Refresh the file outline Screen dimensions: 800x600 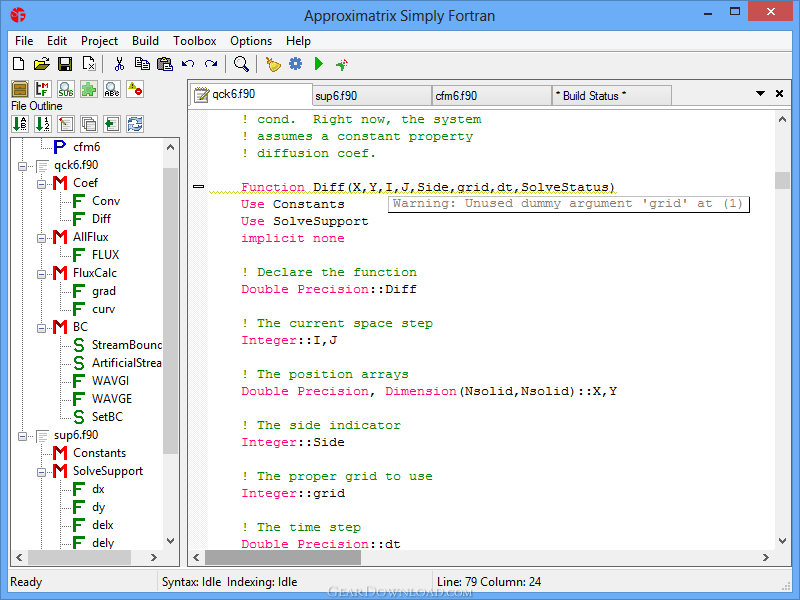(x=135, y=124)
